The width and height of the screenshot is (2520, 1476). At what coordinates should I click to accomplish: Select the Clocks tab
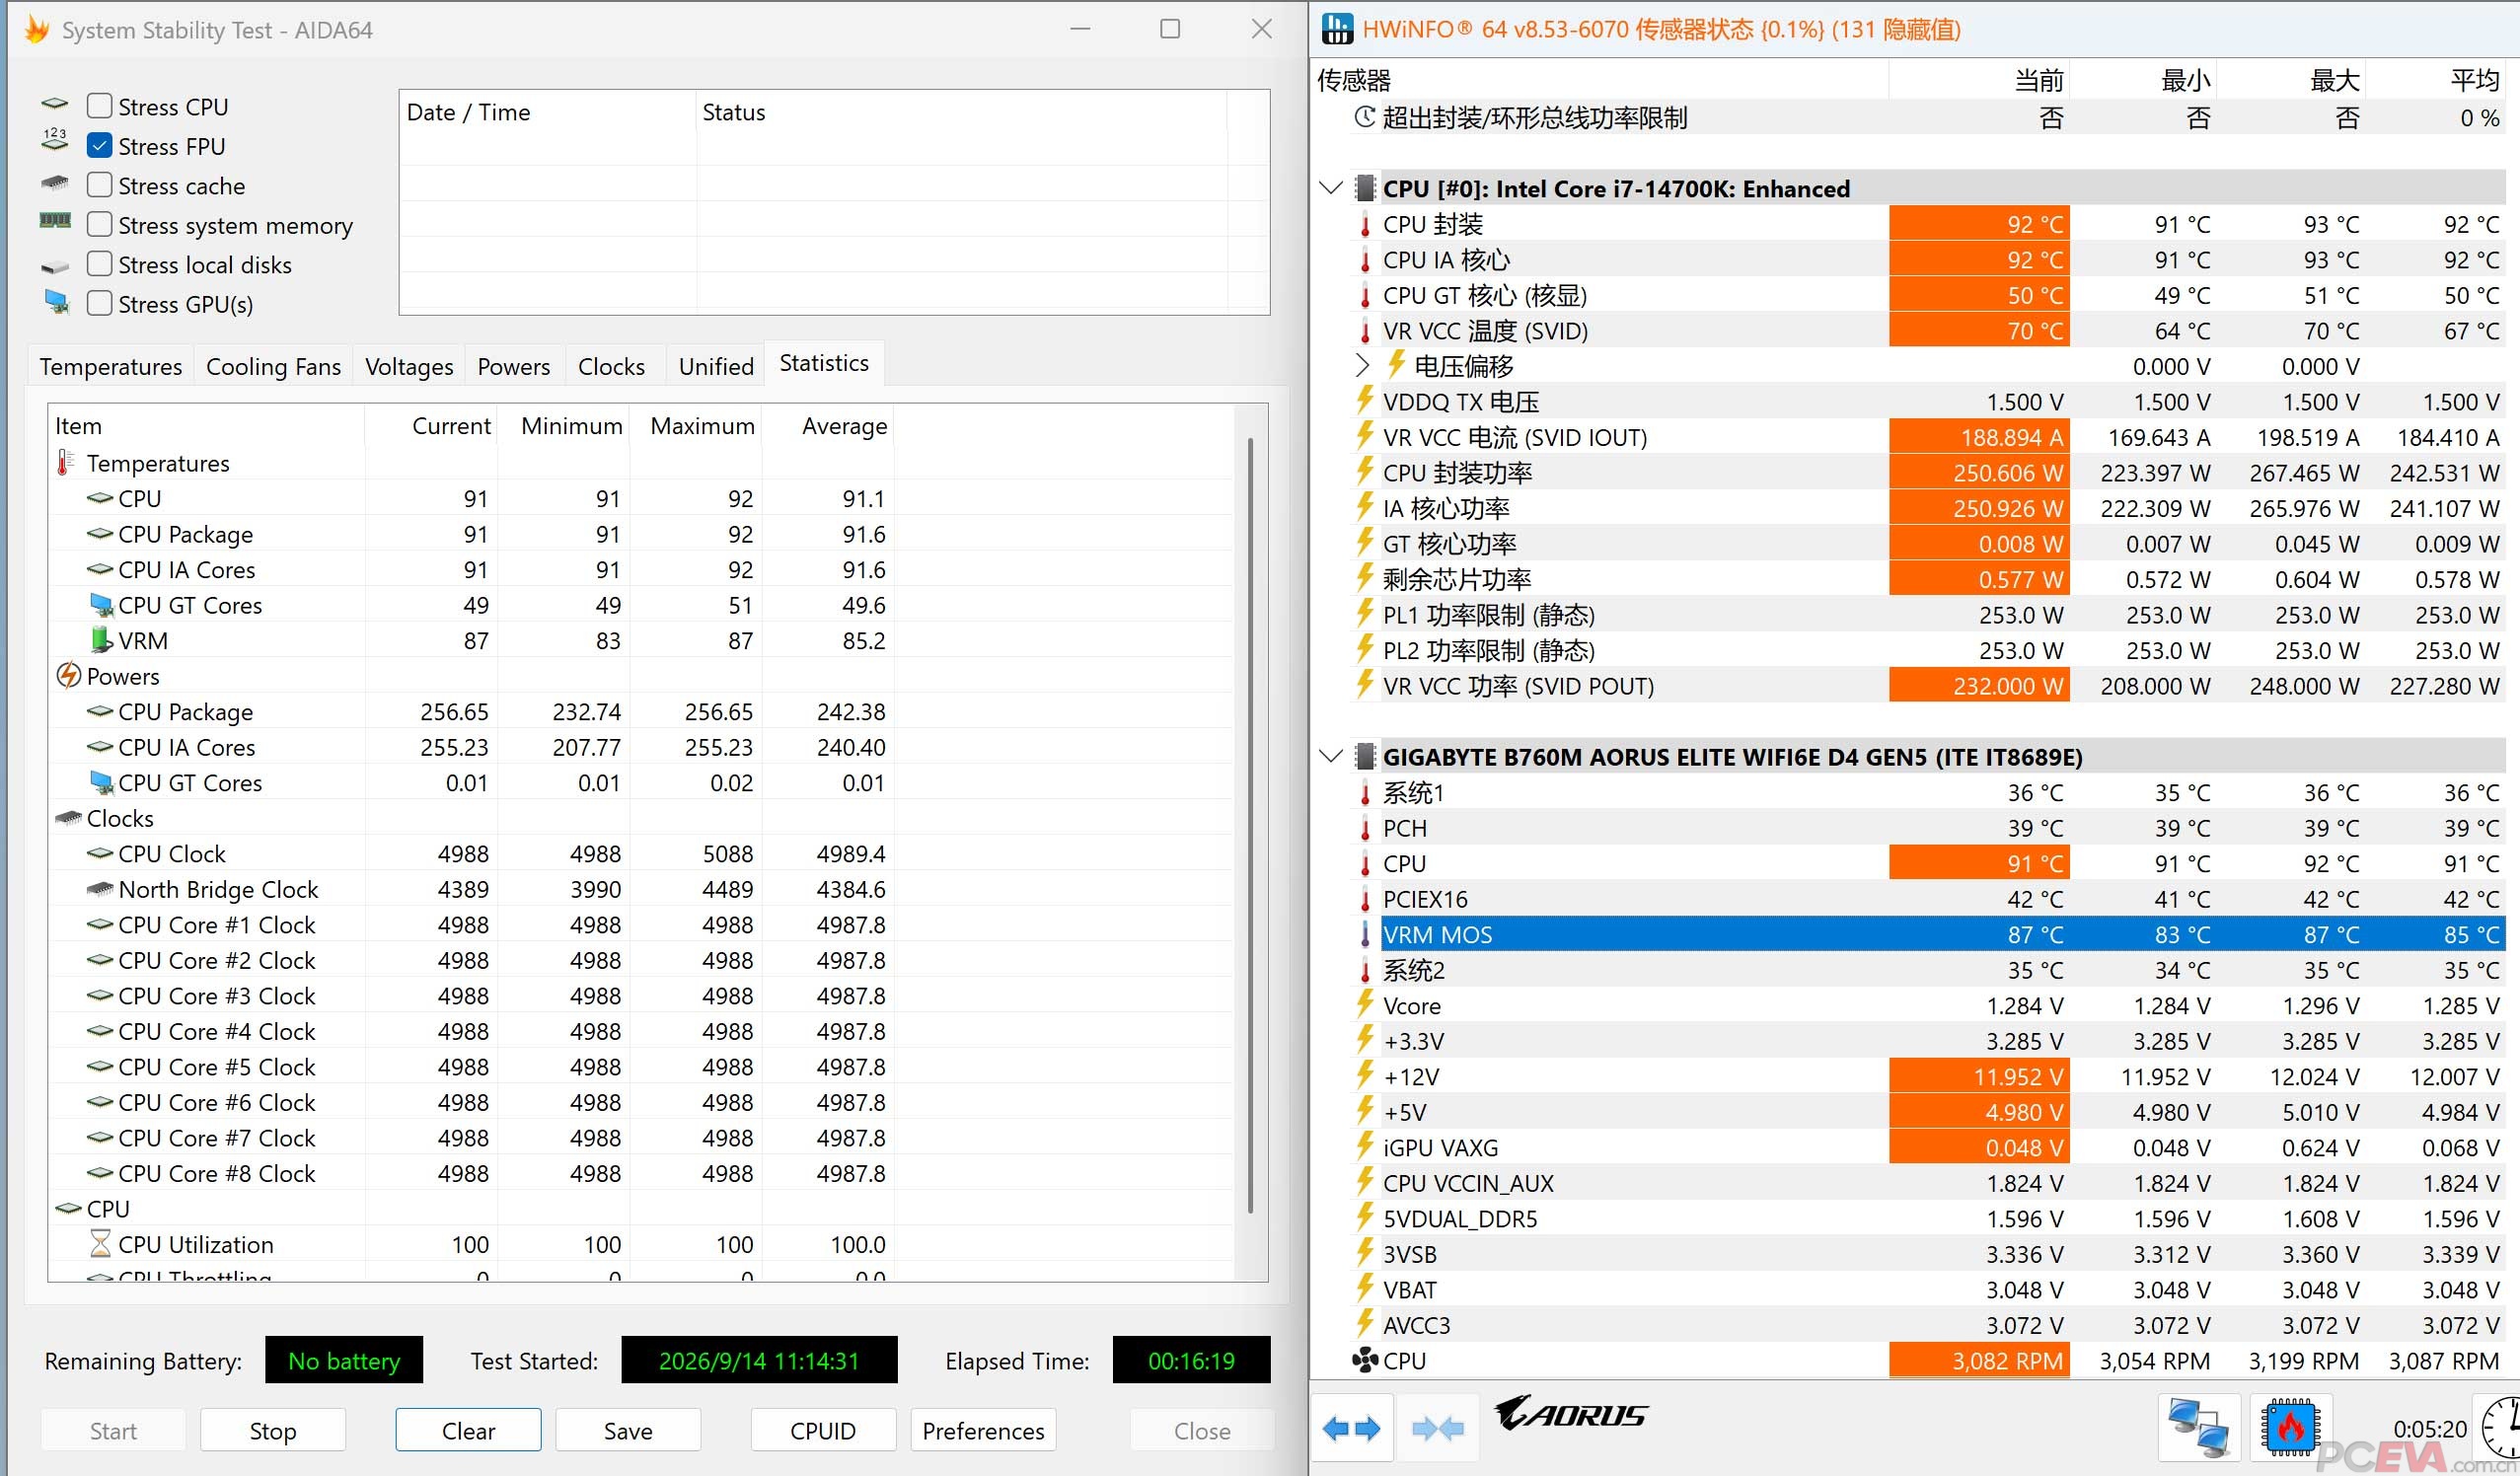[611, 366]
